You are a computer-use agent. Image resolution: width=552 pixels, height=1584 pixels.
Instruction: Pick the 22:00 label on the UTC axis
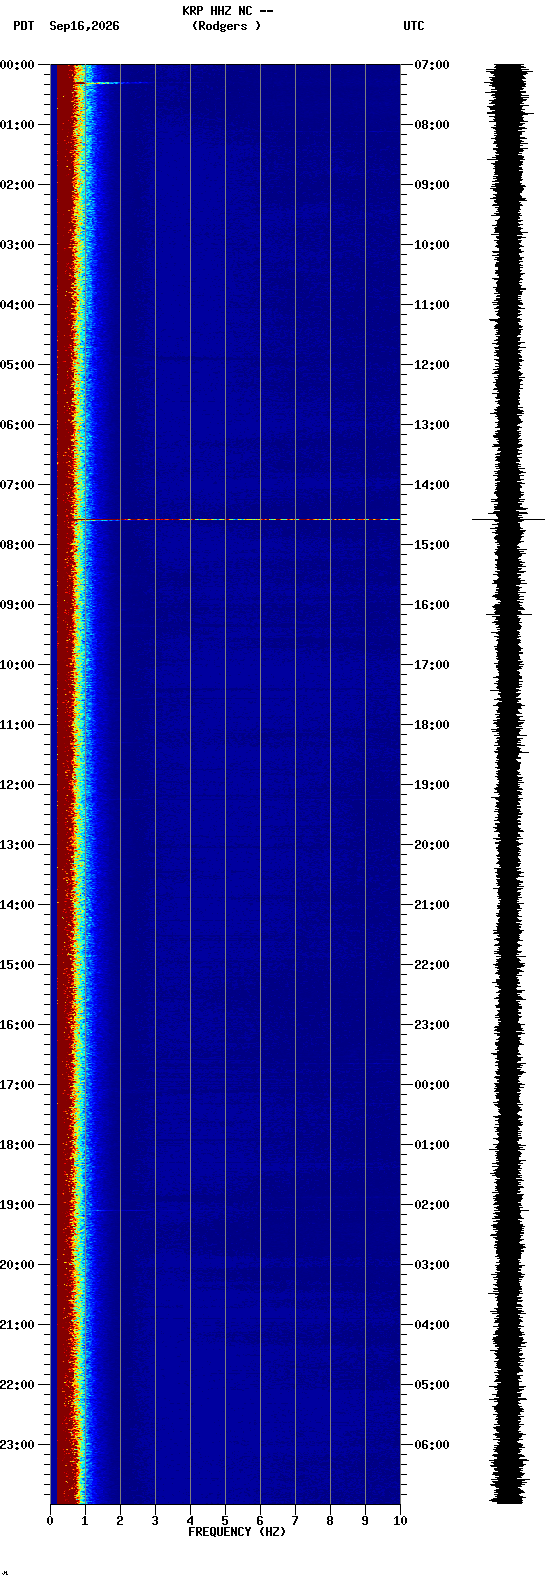click(x=432, y=965)
